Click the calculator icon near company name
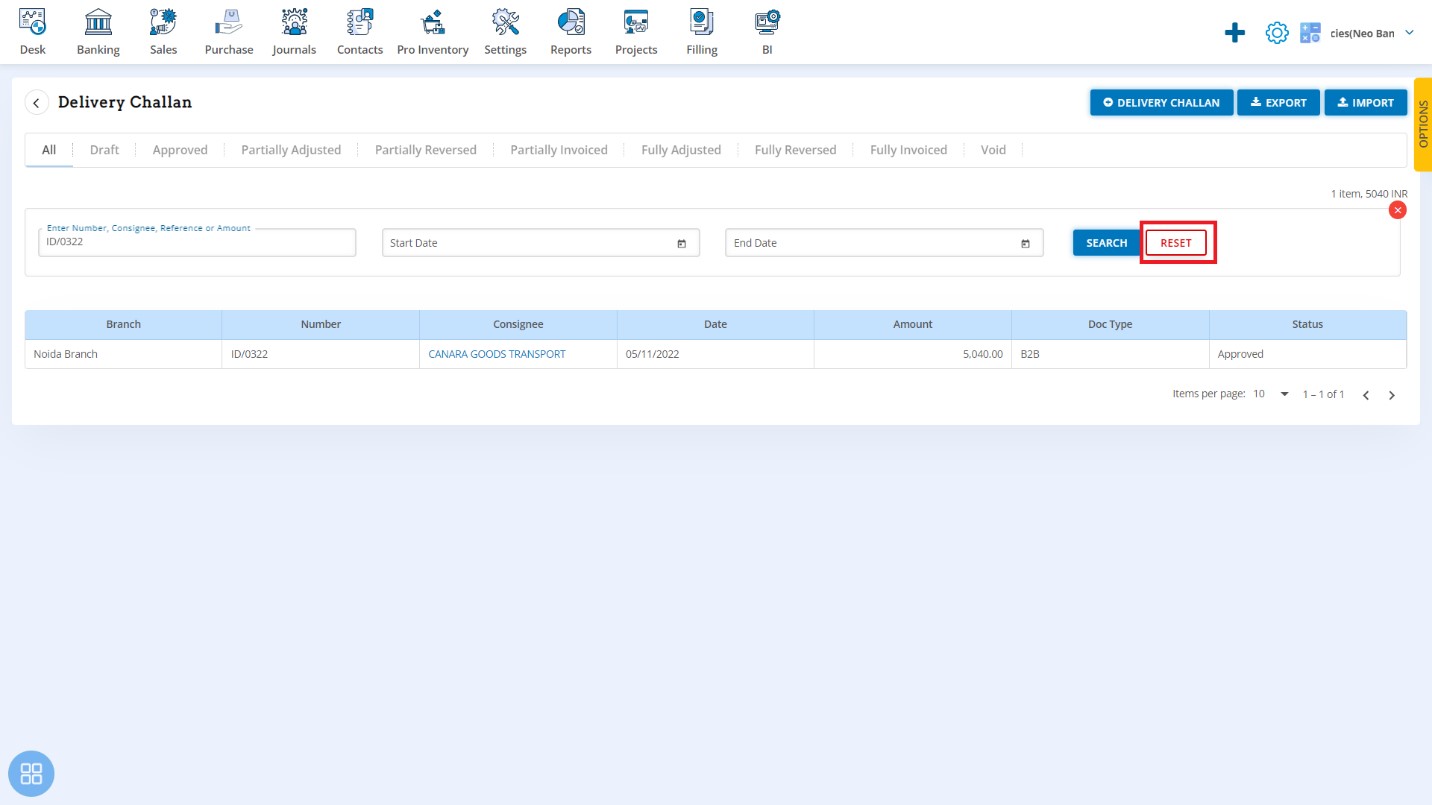Image resolution: width=1432 pixels, height=805 pixels. 1310,33
